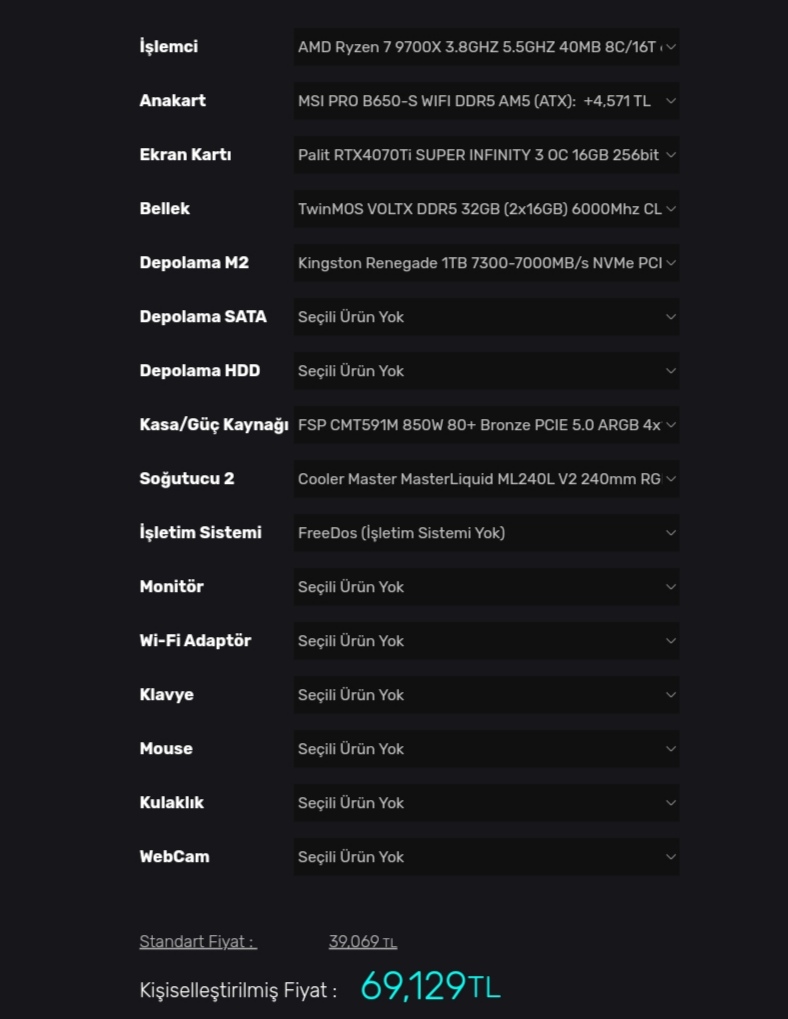Click the WebCam dropdown chevron arrow
This screenshot has width=788, height=1019.
click(671, 857)
